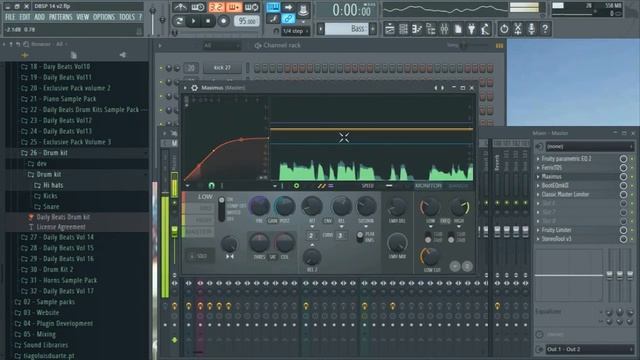The image size is (640, 360).
Task: Open the Bass pattern selector
Action: click(x=346, y=29)
